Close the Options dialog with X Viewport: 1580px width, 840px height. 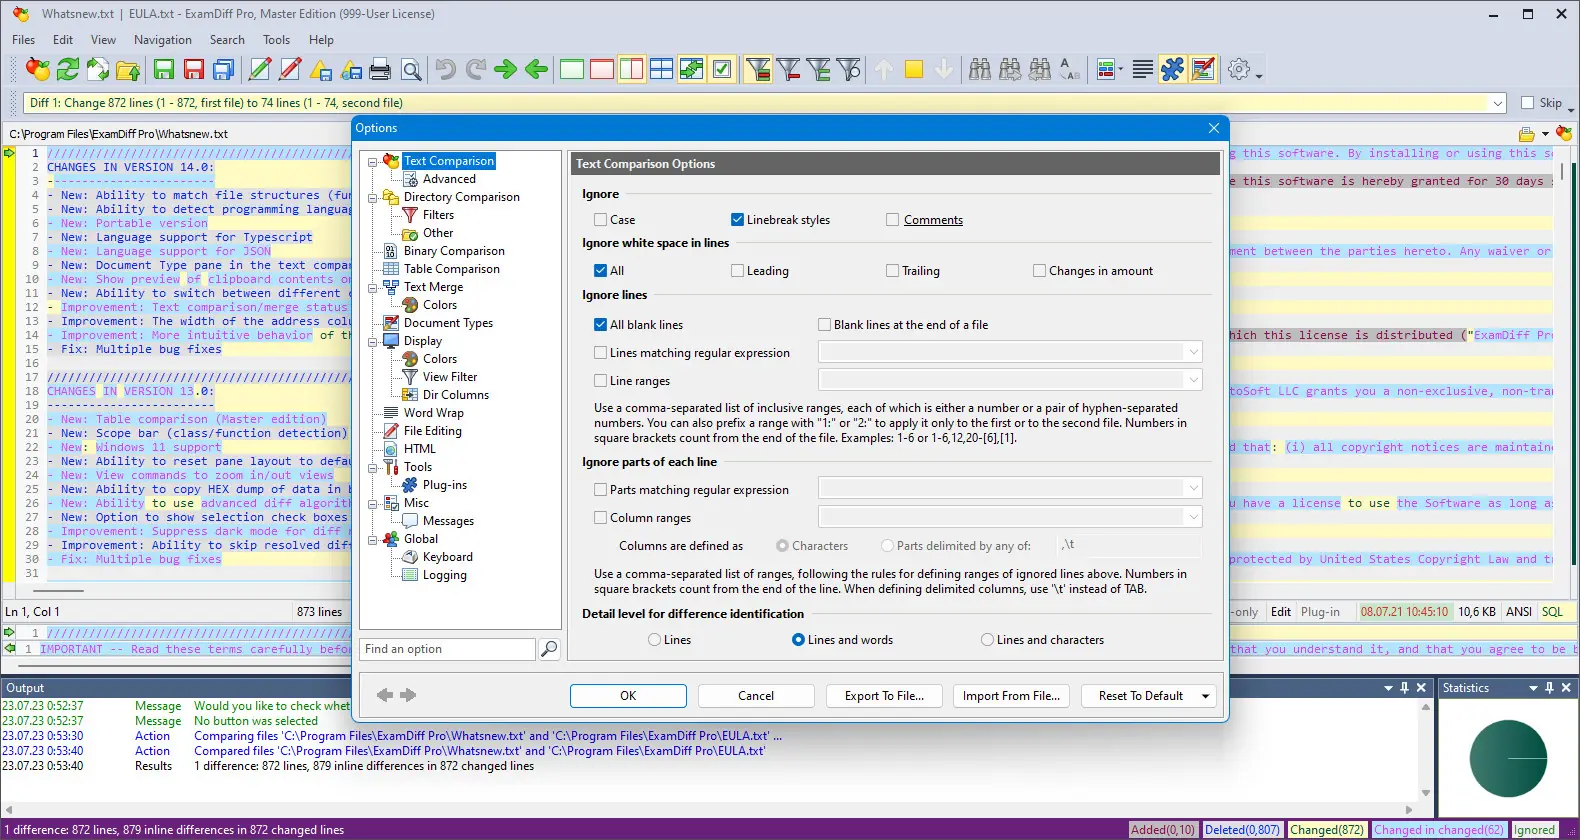pos(1214,128)
